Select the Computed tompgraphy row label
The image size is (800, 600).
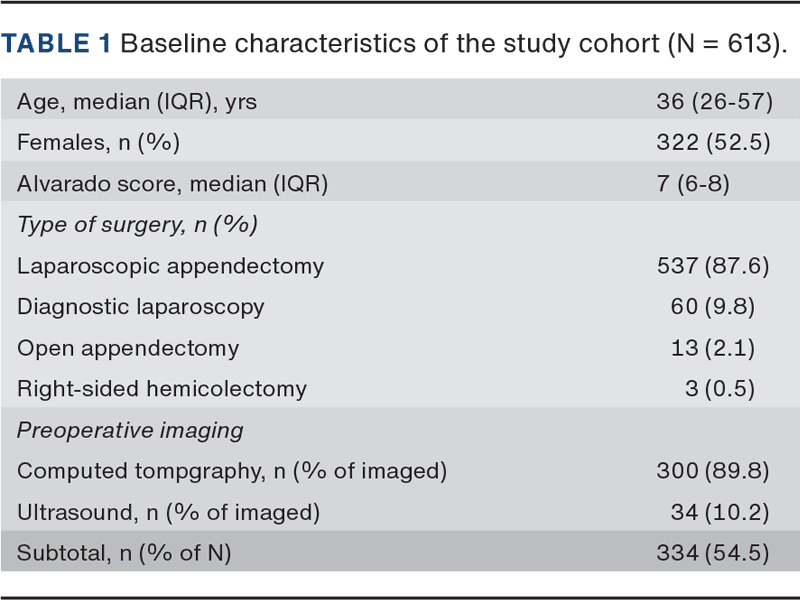(232, 471)
